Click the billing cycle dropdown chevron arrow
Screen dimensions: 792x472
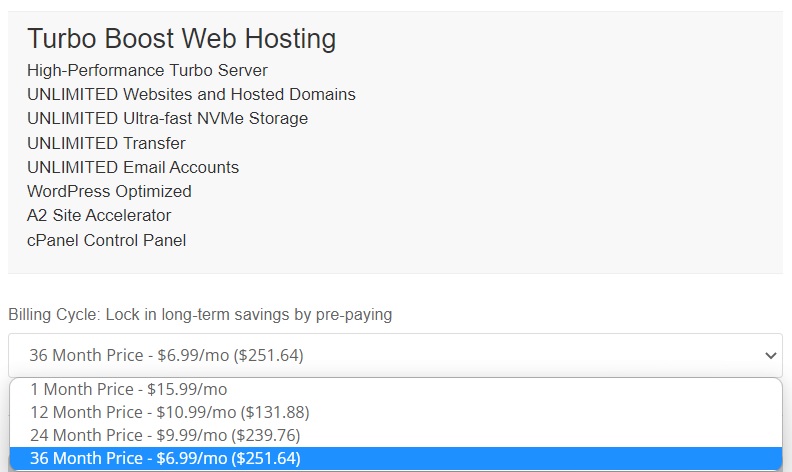click(770, 356)
